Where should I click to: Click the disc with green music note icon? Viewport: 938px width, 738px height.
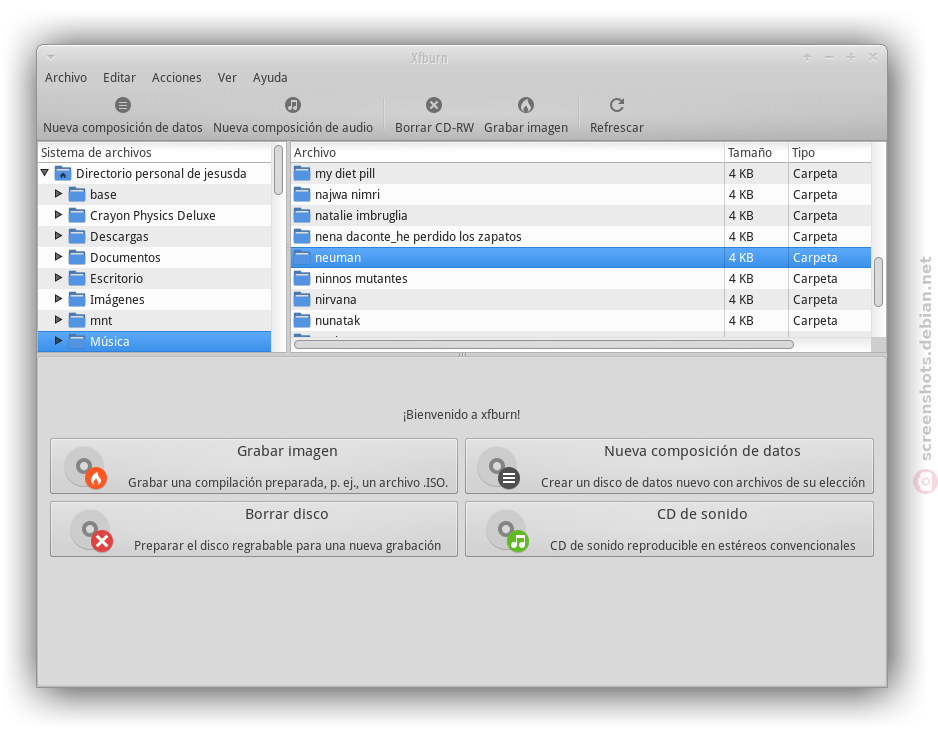(x=507, y=530)
